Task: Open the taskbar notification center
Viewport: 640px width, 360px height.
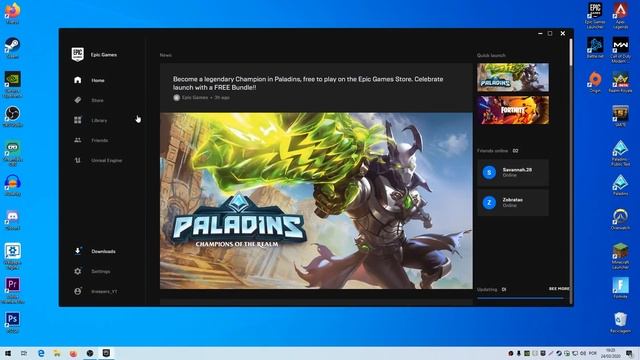Action: tap(629, 353)
